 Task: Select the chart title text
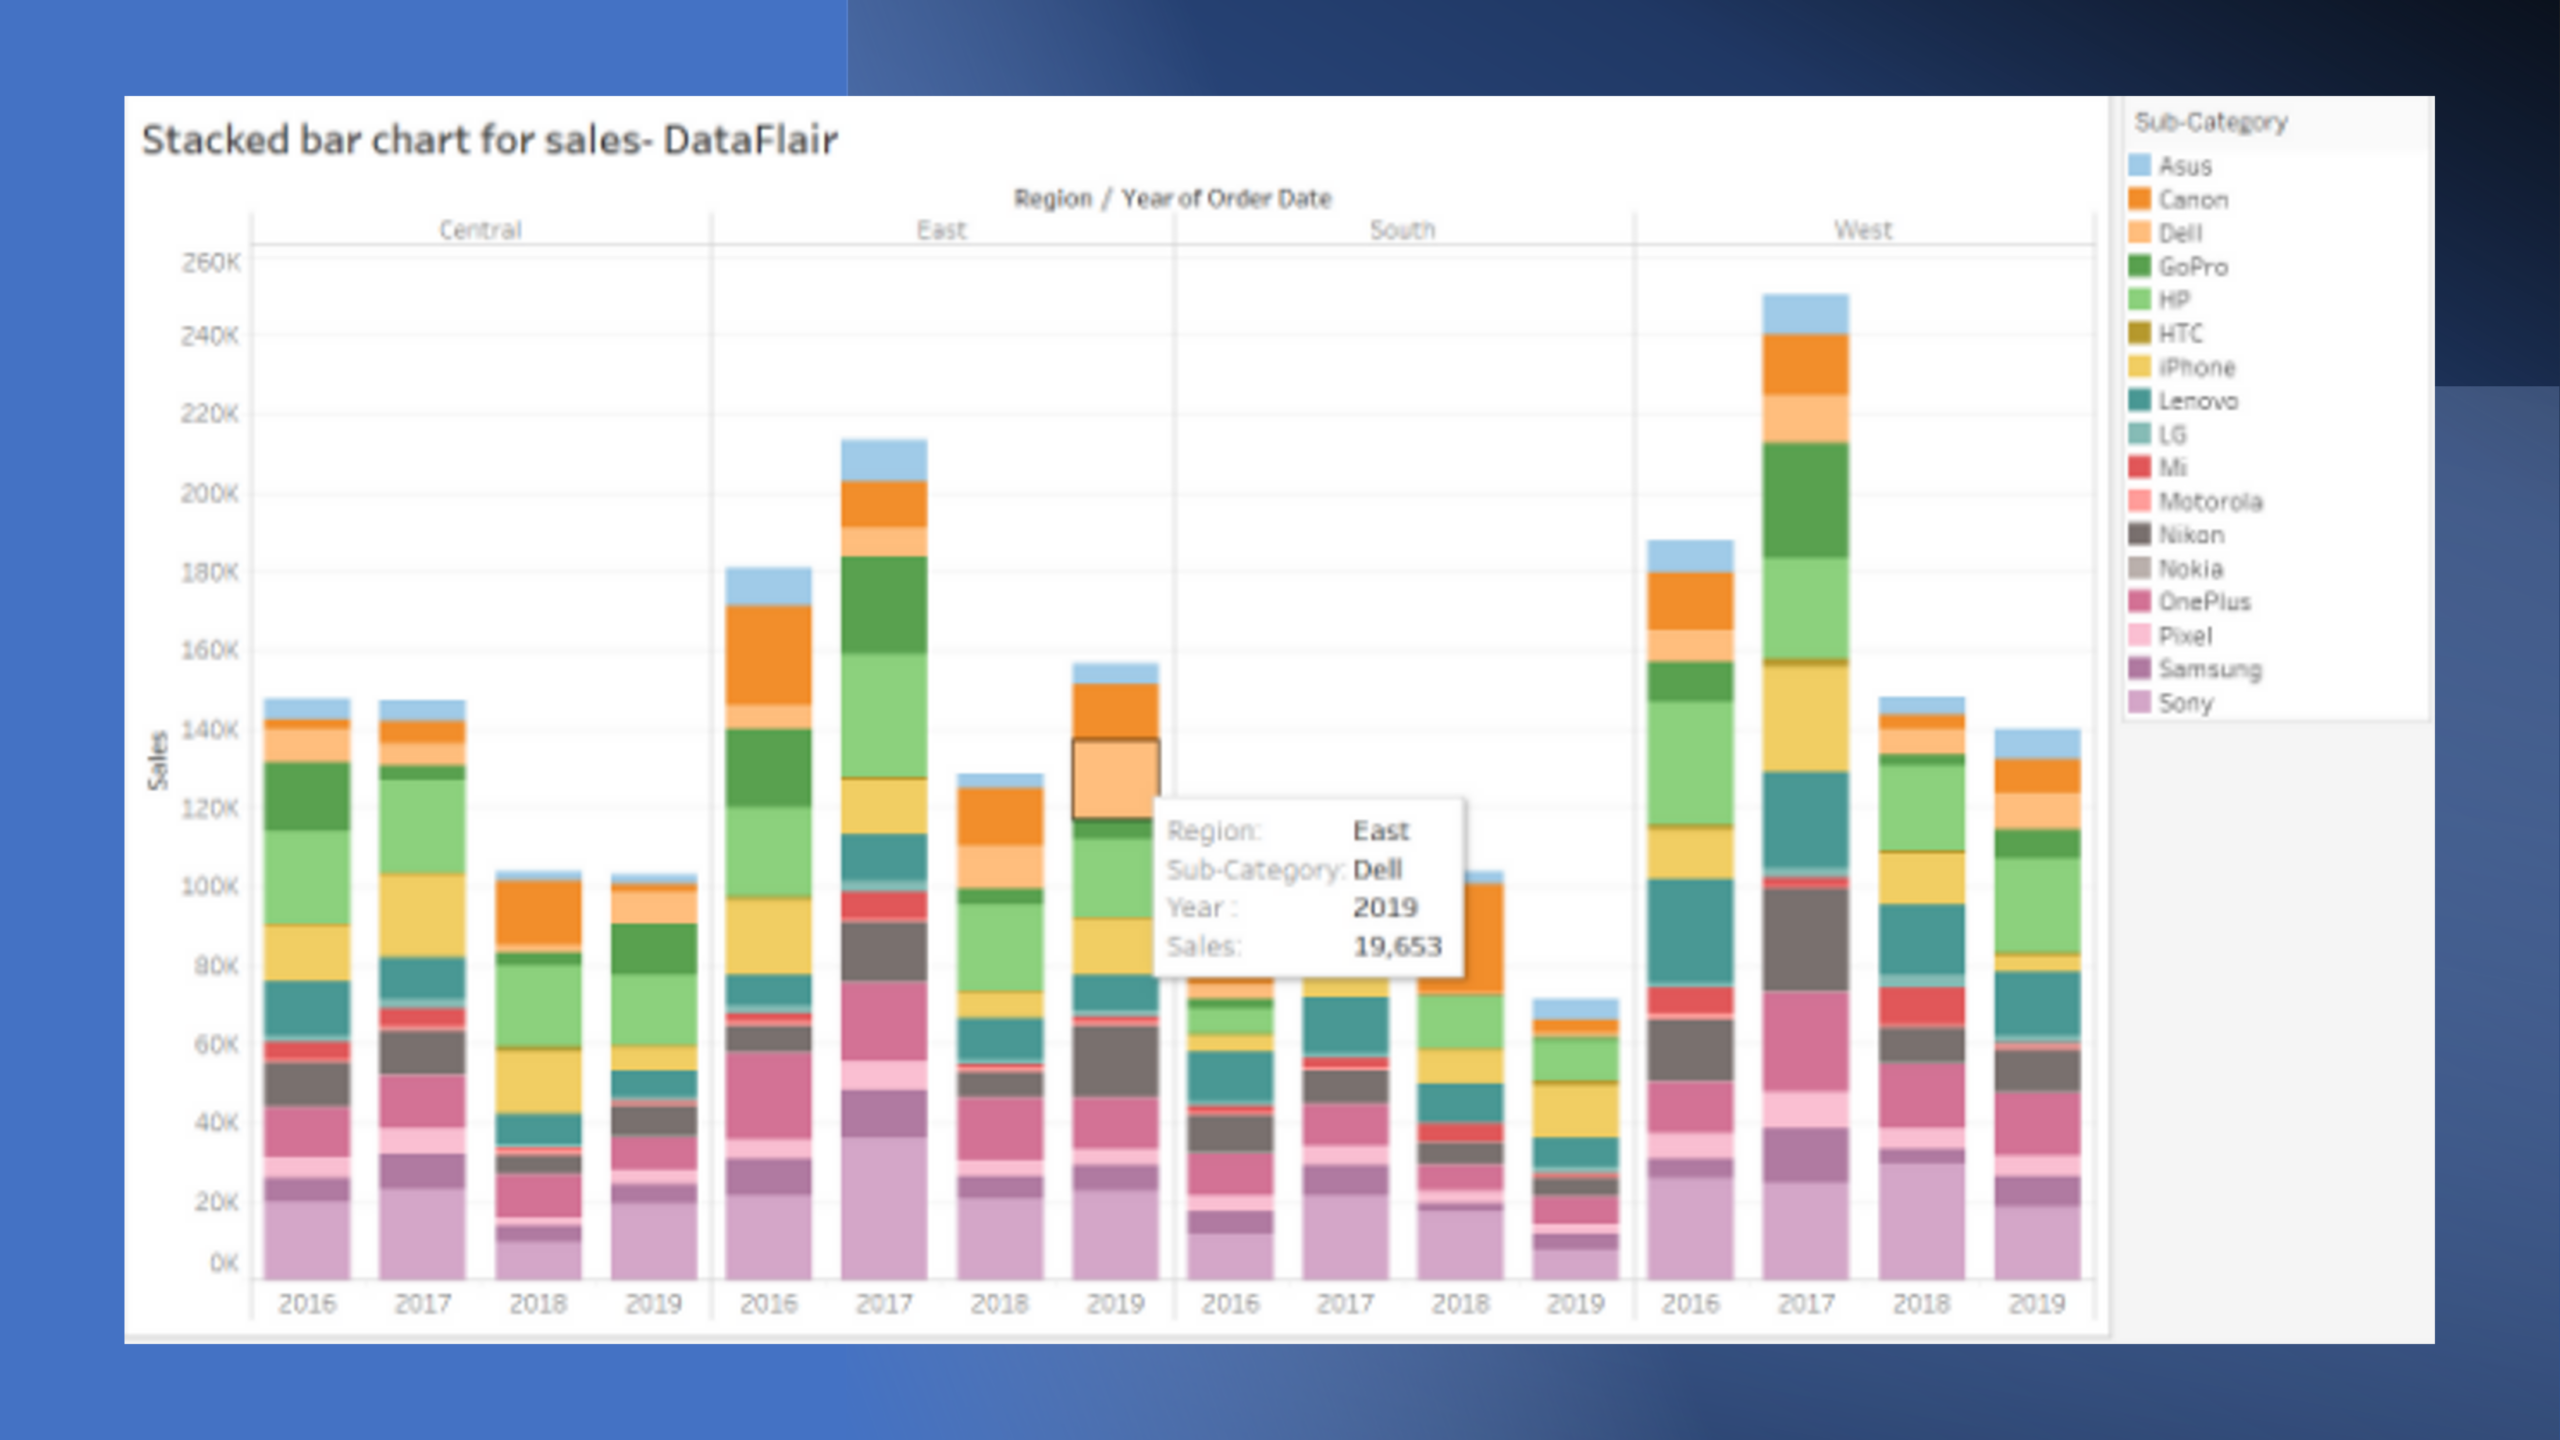[x=489, y=140]
